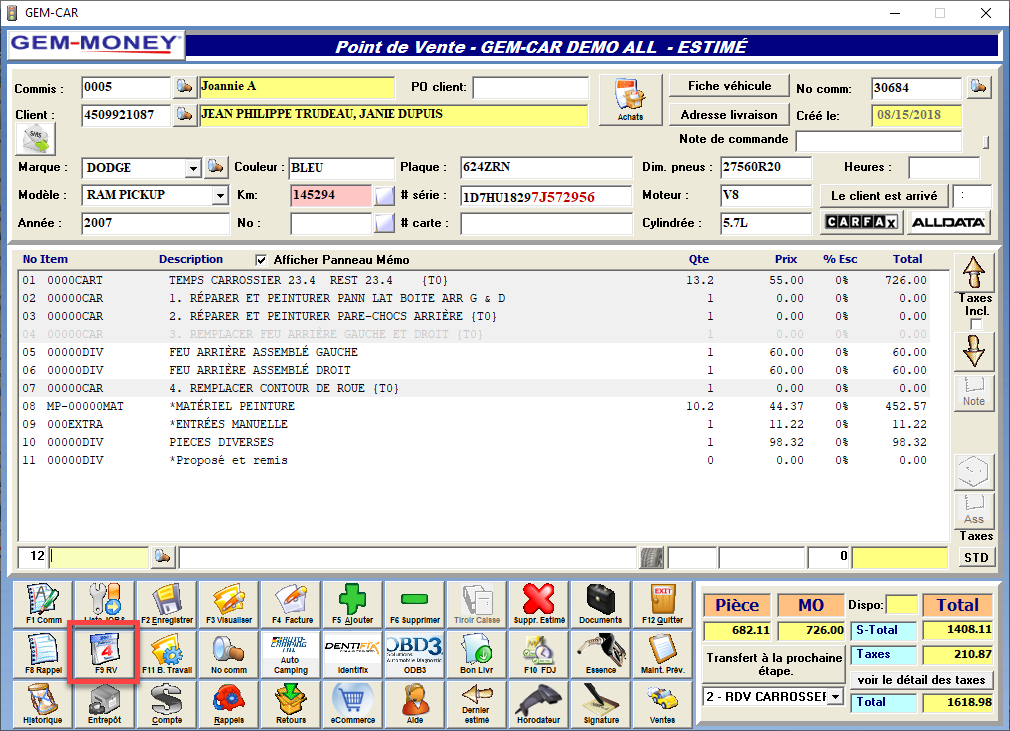Open the Entrepôt warehouse tool
The height and width of the screenshot is (731, 1010).
(x=104, y=704)
